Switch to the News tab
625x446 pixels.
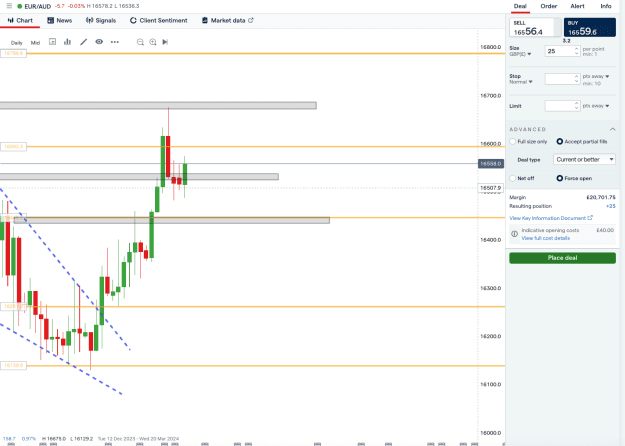click(x=59, y=20)
